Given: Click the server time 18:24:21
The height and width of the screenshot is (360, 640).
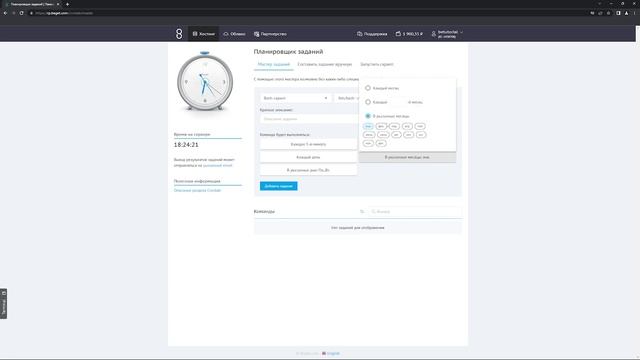Looking at the screenshot, I should [x=186, y=145].
